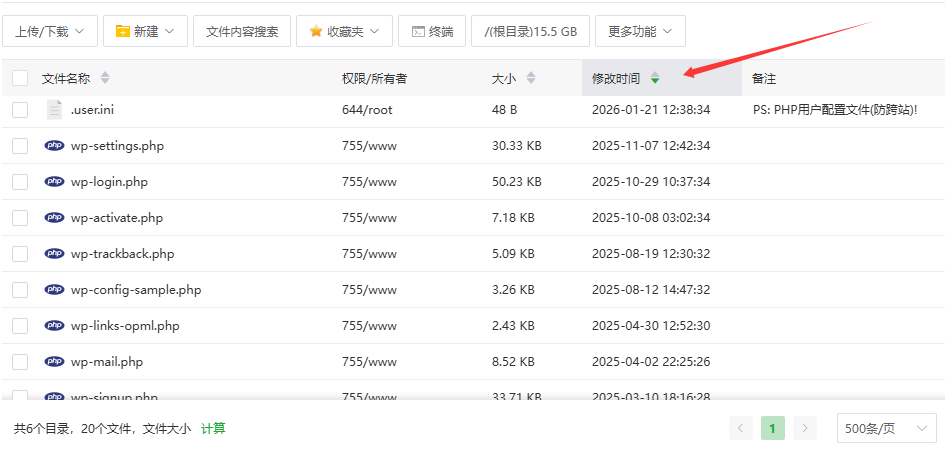Click the PHP icon of wp-trackback.php
Screen dimensions: 945x450
54,254
